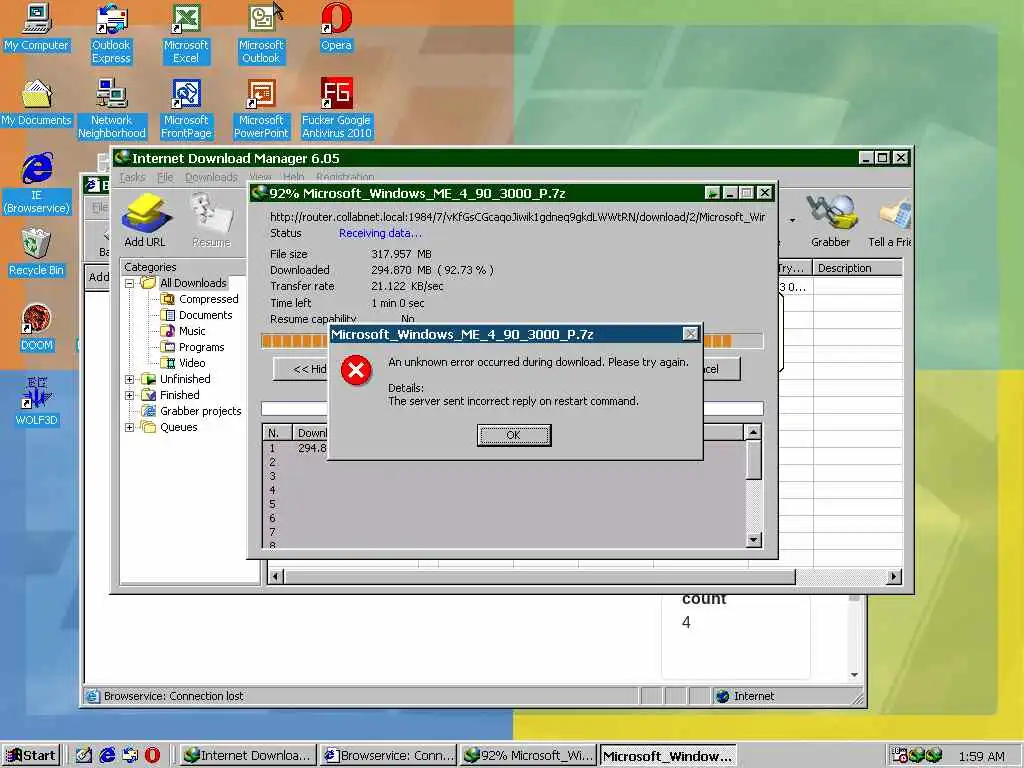Screen dimensions: 1024x768
Task: Select the Programs category
Action: (x=201, y=347)
